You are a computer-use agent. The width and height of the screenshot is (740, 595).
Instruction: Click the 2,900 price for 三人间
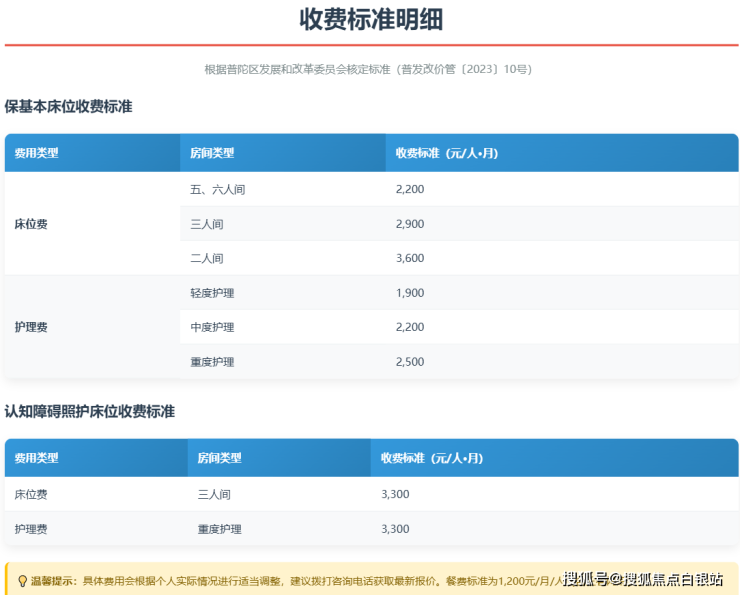point(410,224)
